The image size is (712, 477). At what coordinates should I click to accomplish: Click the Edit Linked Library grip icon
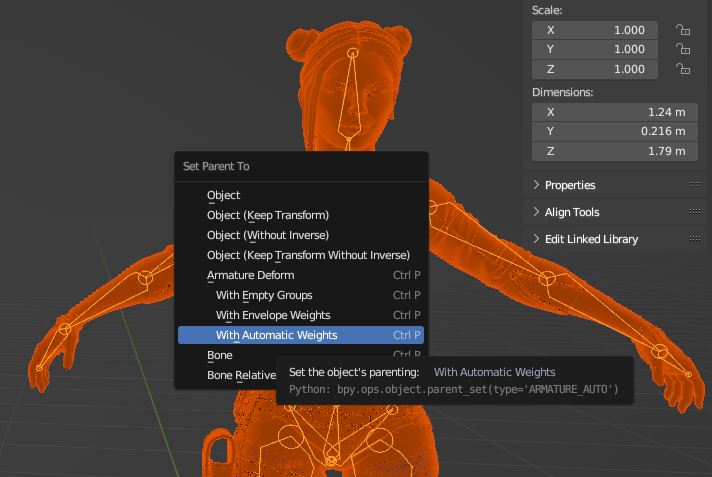(x=695, y=239)
